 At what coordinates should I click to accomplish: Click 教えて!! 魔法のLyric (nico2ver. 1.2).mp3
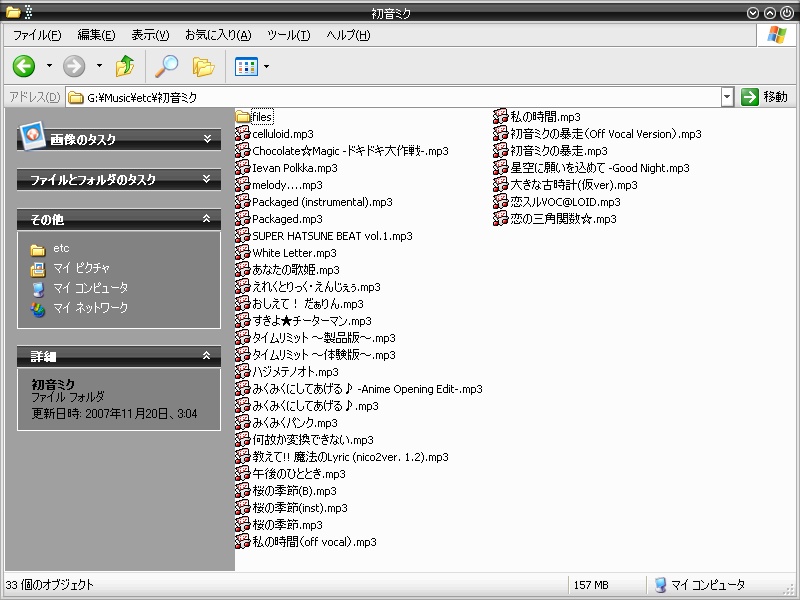click(x=351, y=457)
